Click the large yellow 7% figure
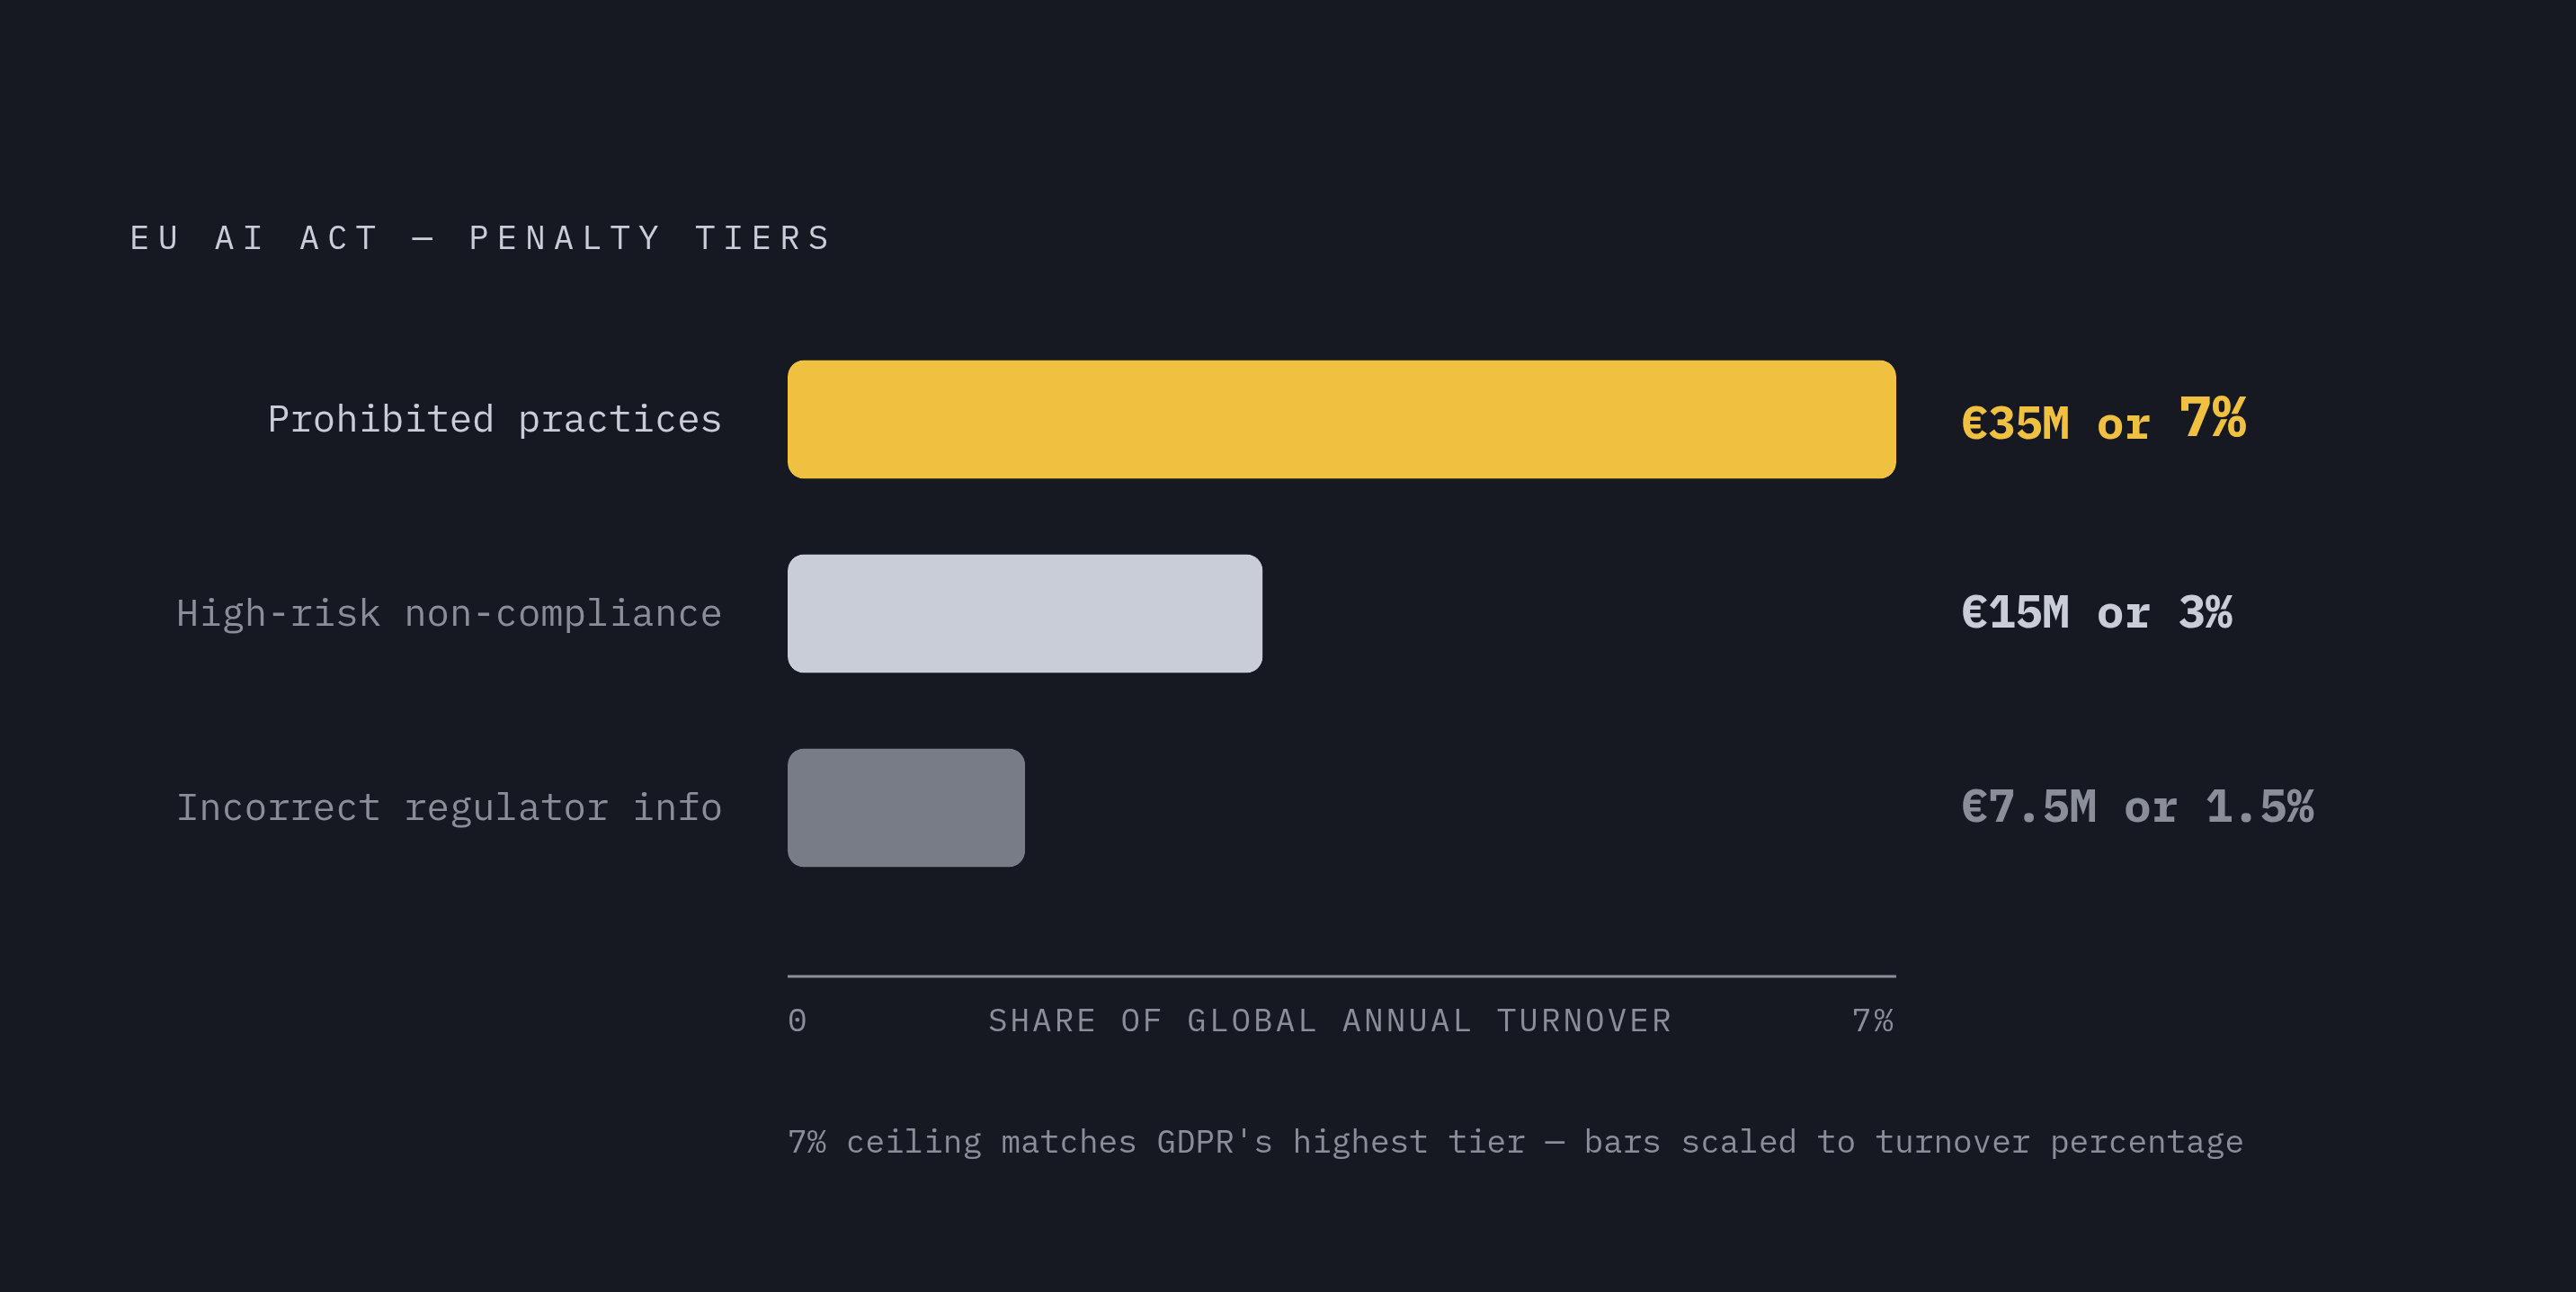Image resolution: width=2576 pixels, height=1292 pixels. [x=2213, y=417]
